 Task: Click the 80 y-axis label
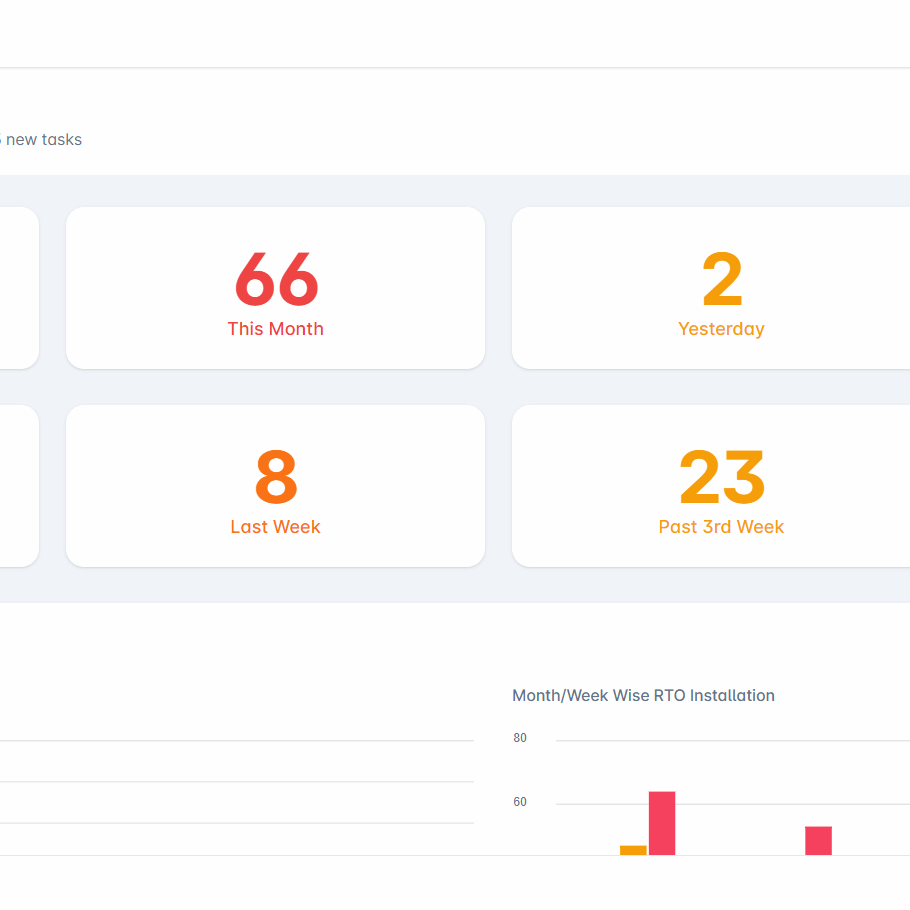click(x=520, y=738)
